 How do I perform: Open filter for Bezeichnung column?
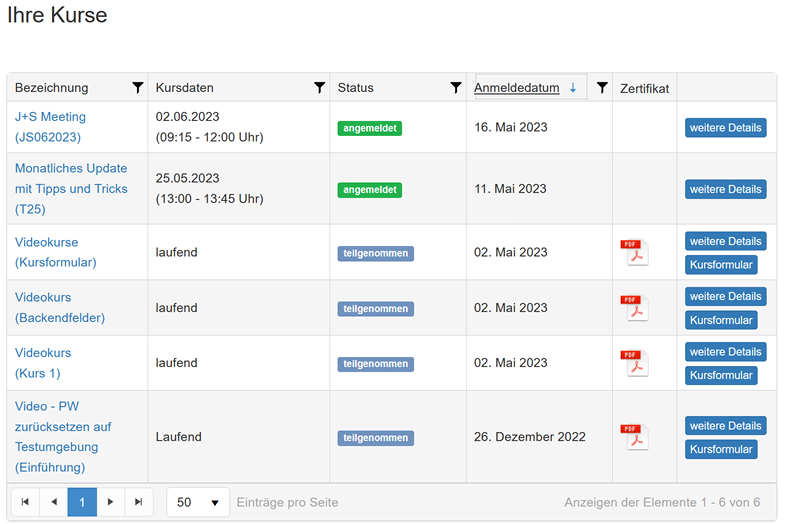point(138,88)
